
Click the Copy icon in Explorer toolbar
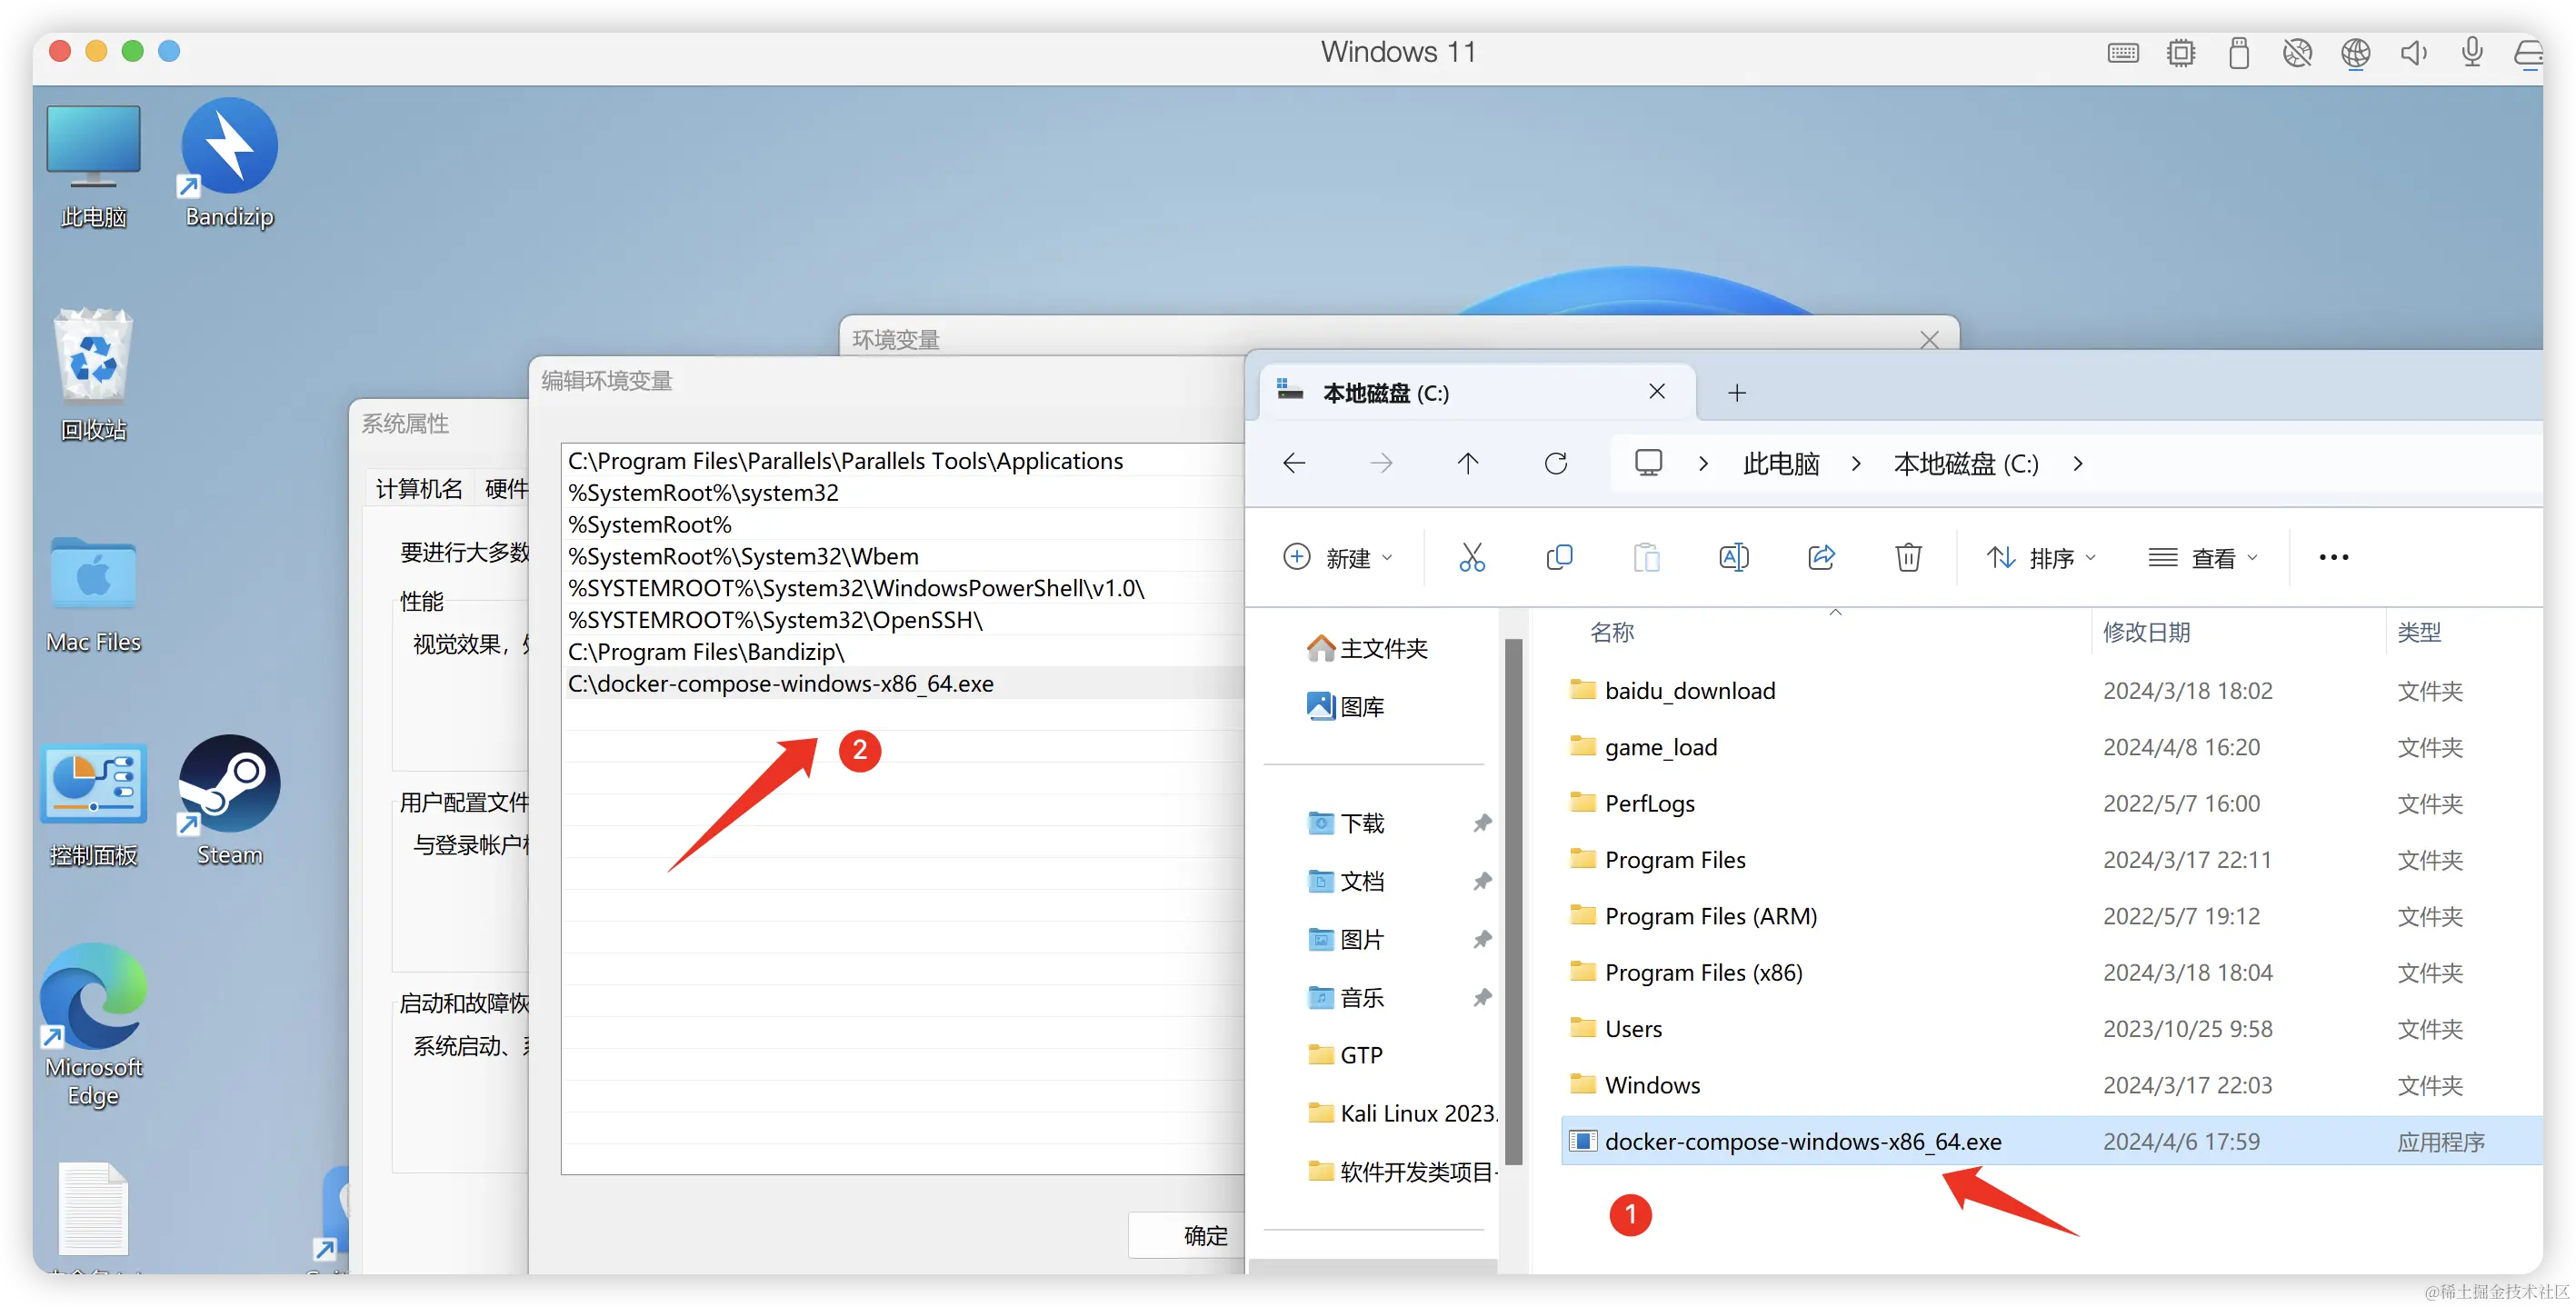click(1559, 557)
